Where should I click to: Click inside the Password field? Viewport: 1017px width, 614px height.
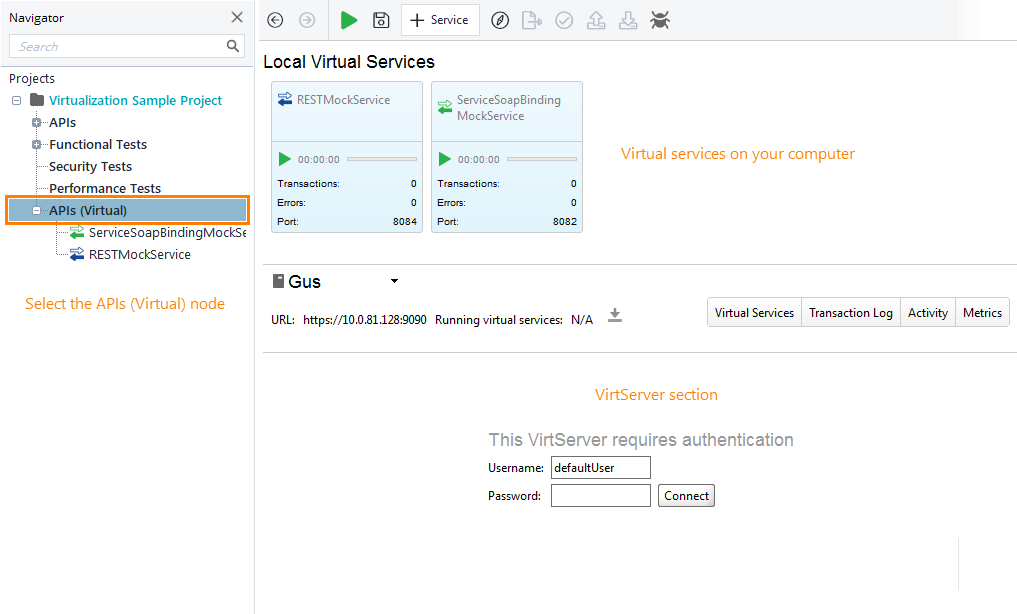point(600,495)
